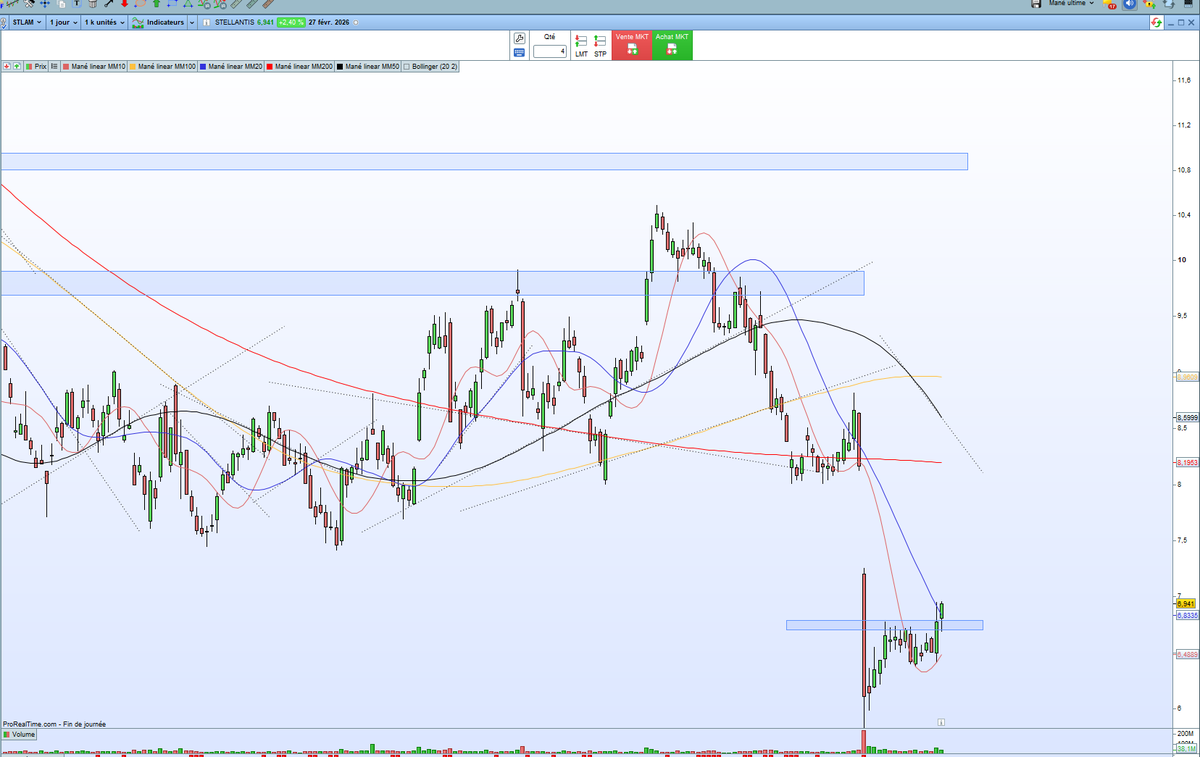Screen dimensions: 1200x757
Task: Click the link chain icon beside STLAM
Action: [x=4, y=22]
